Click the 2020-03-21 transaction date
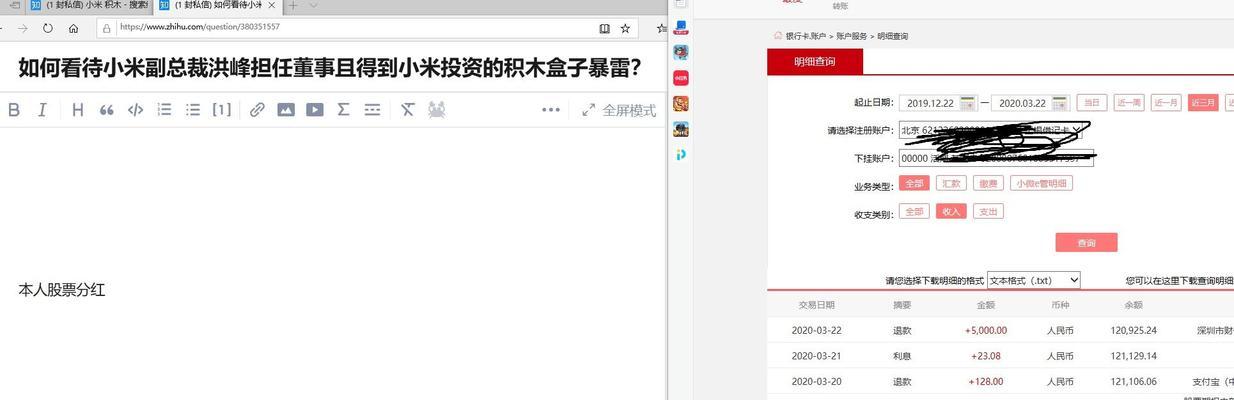Image resolution: width=1234 pixels, height=400 pixels. pos(816,356)
